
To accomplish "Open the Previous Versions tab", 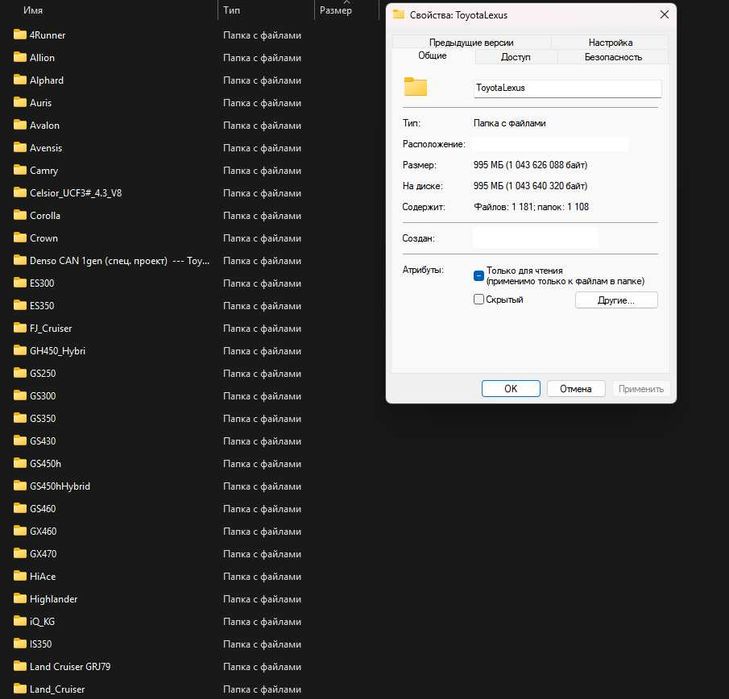I will pos(471,42).
